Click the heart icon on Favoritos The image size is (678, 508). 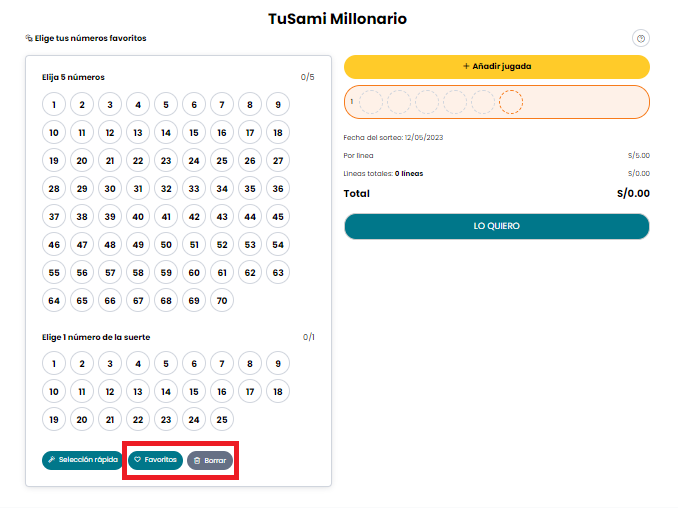point(138,460)
